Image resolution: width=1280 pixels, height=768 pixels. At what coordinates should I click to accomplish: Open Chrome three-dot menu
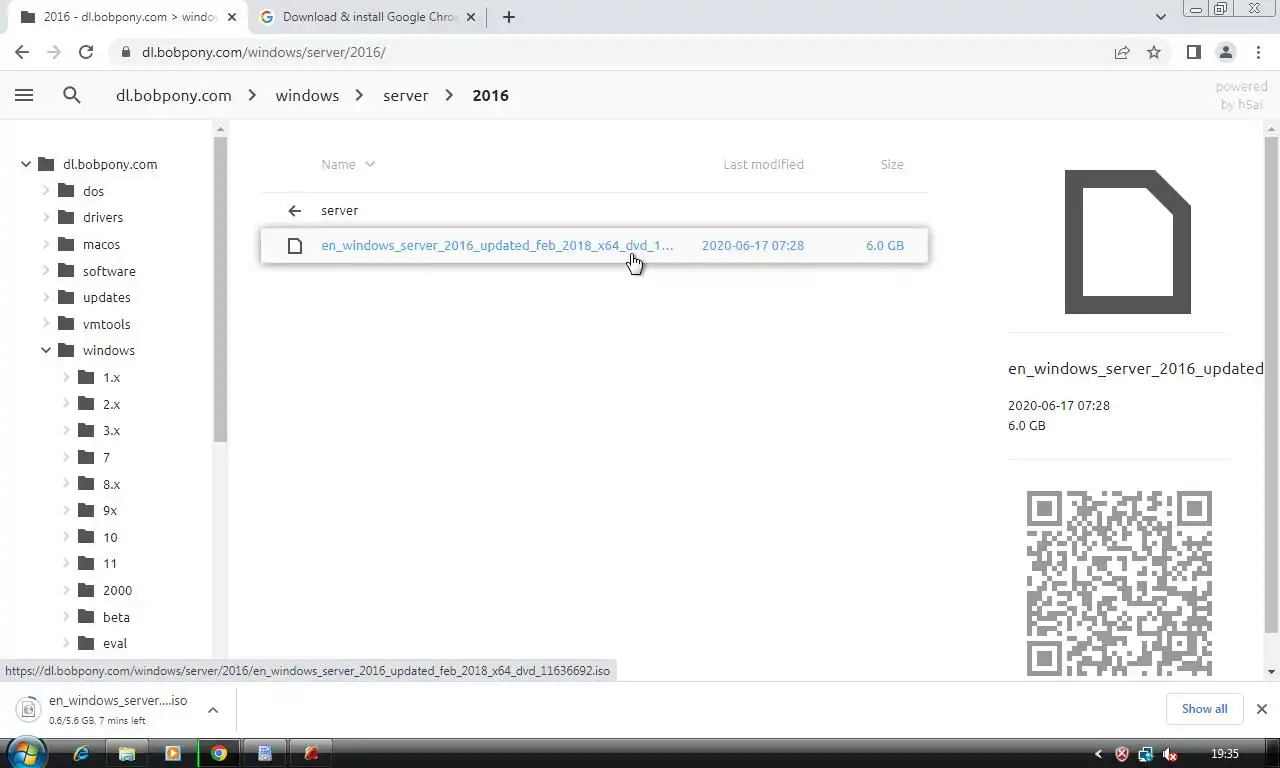[x=1257, y=53]
